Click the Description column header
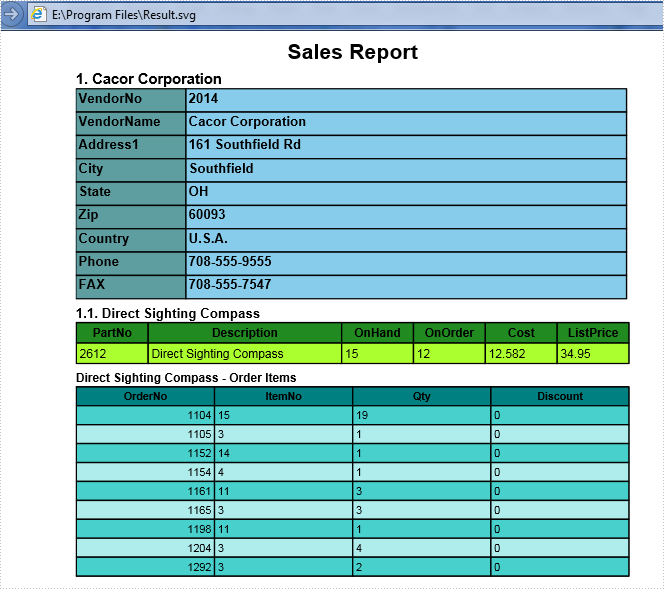The height and width of the screenshot is (589, 664). (x=245, y=332)
